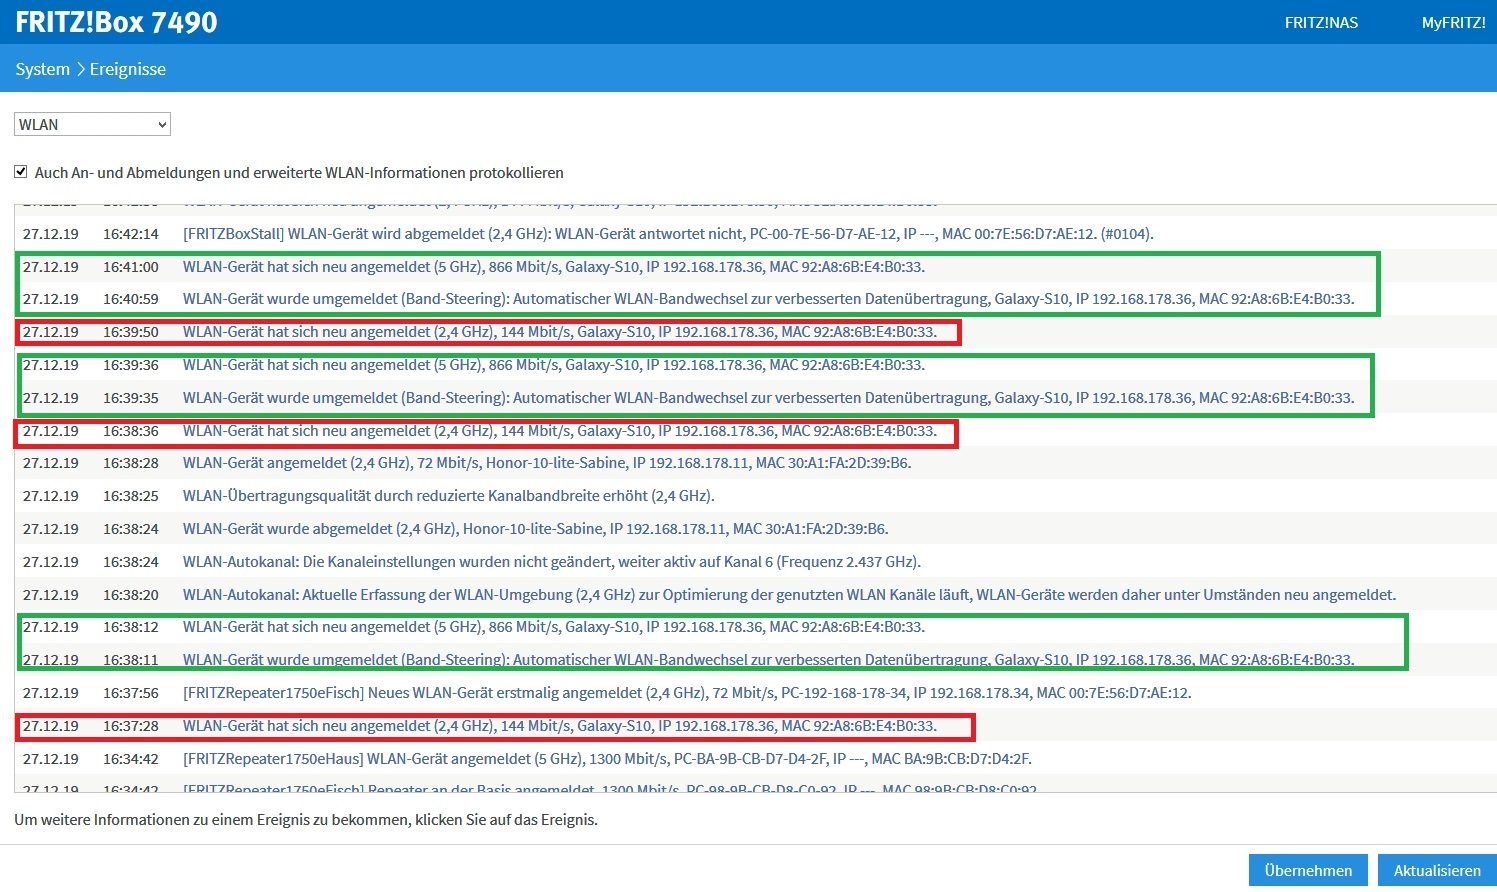Click Ereignisse in the breadcrumb
This screenshot has width=1497, height=892.
[x=128, y=69]
